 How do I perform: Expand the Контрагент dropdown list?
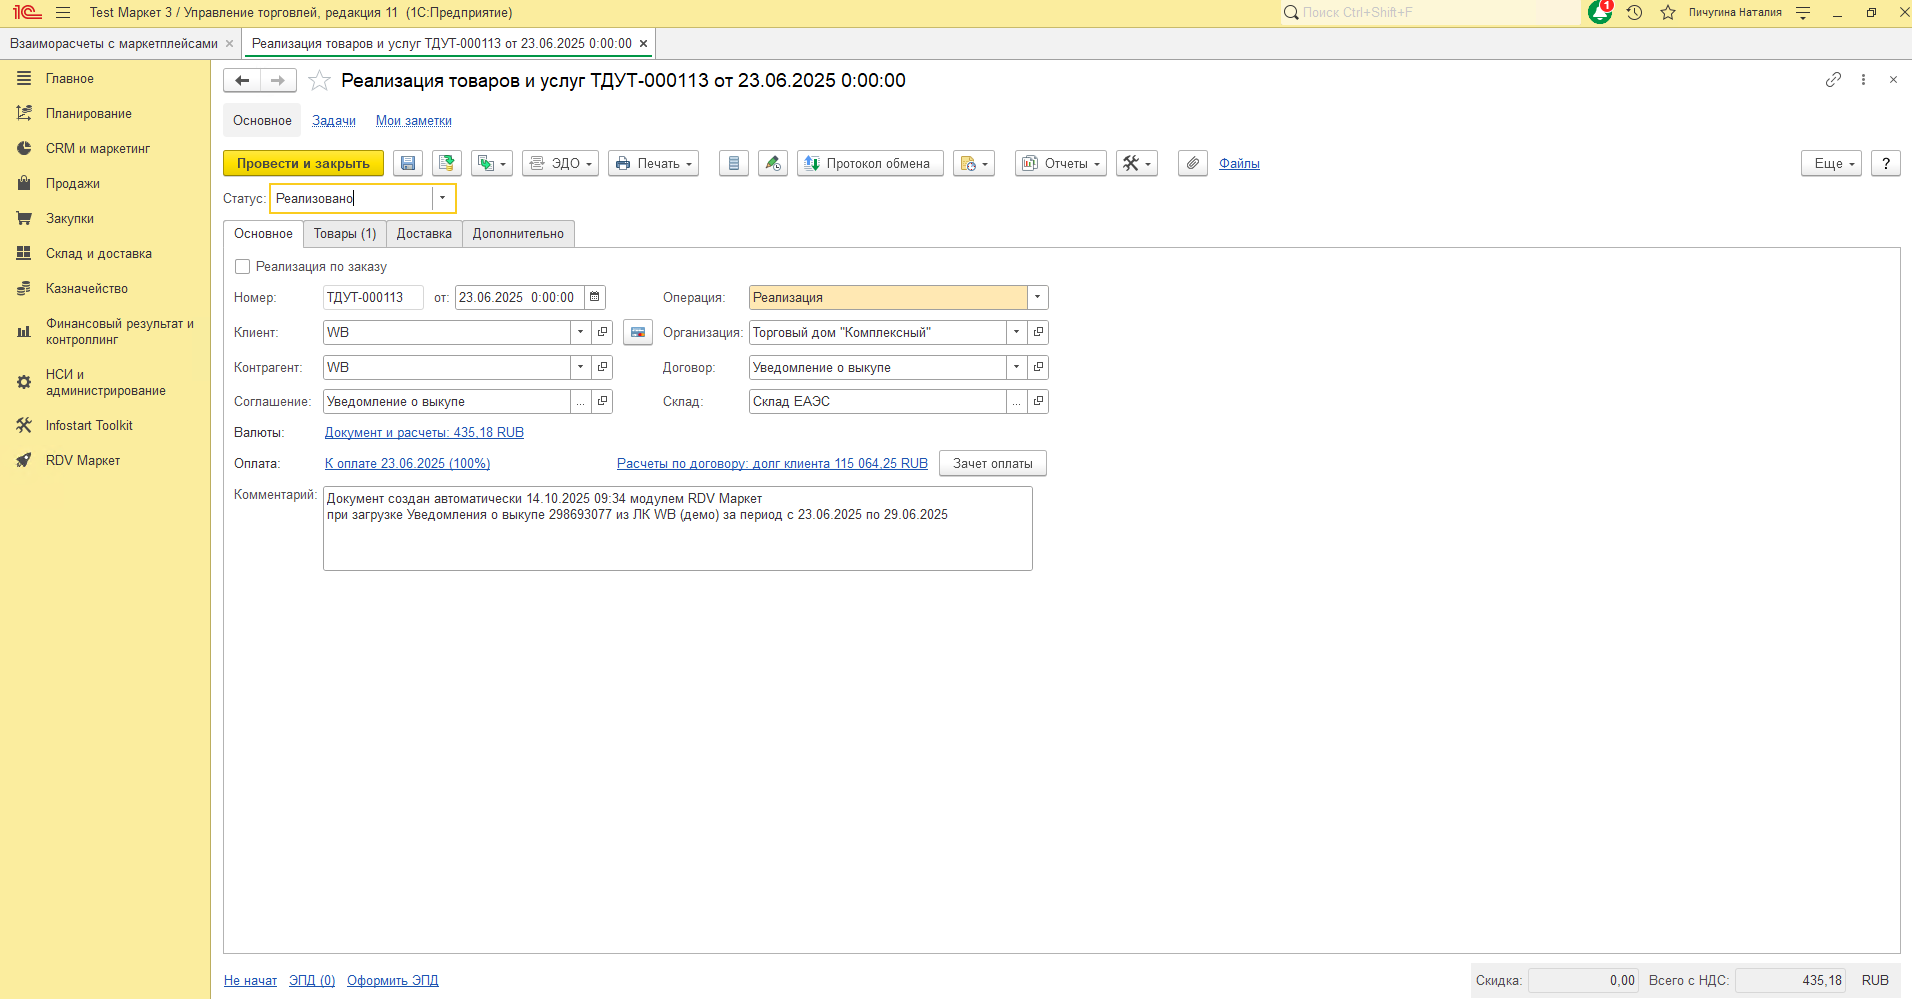(x=581, y=367)
